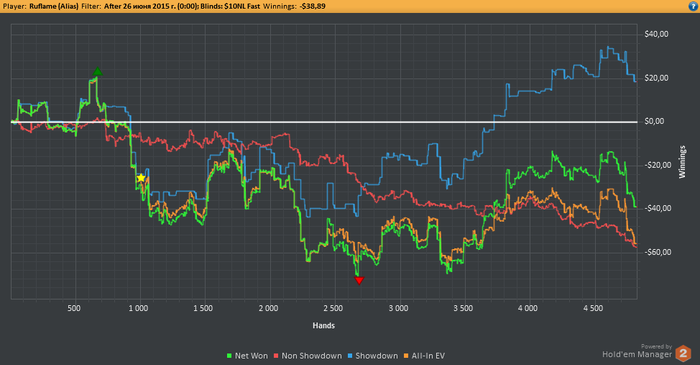
Task: Click the 4 500 hands x-axis label
Action: click(x=593, y=308)
